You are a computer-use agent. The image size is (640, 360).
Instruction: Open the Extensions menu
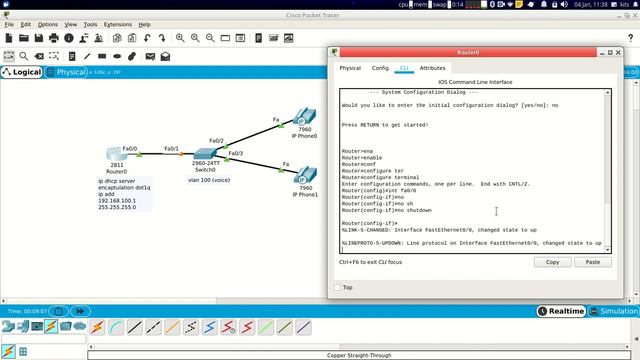click(118, 24)
